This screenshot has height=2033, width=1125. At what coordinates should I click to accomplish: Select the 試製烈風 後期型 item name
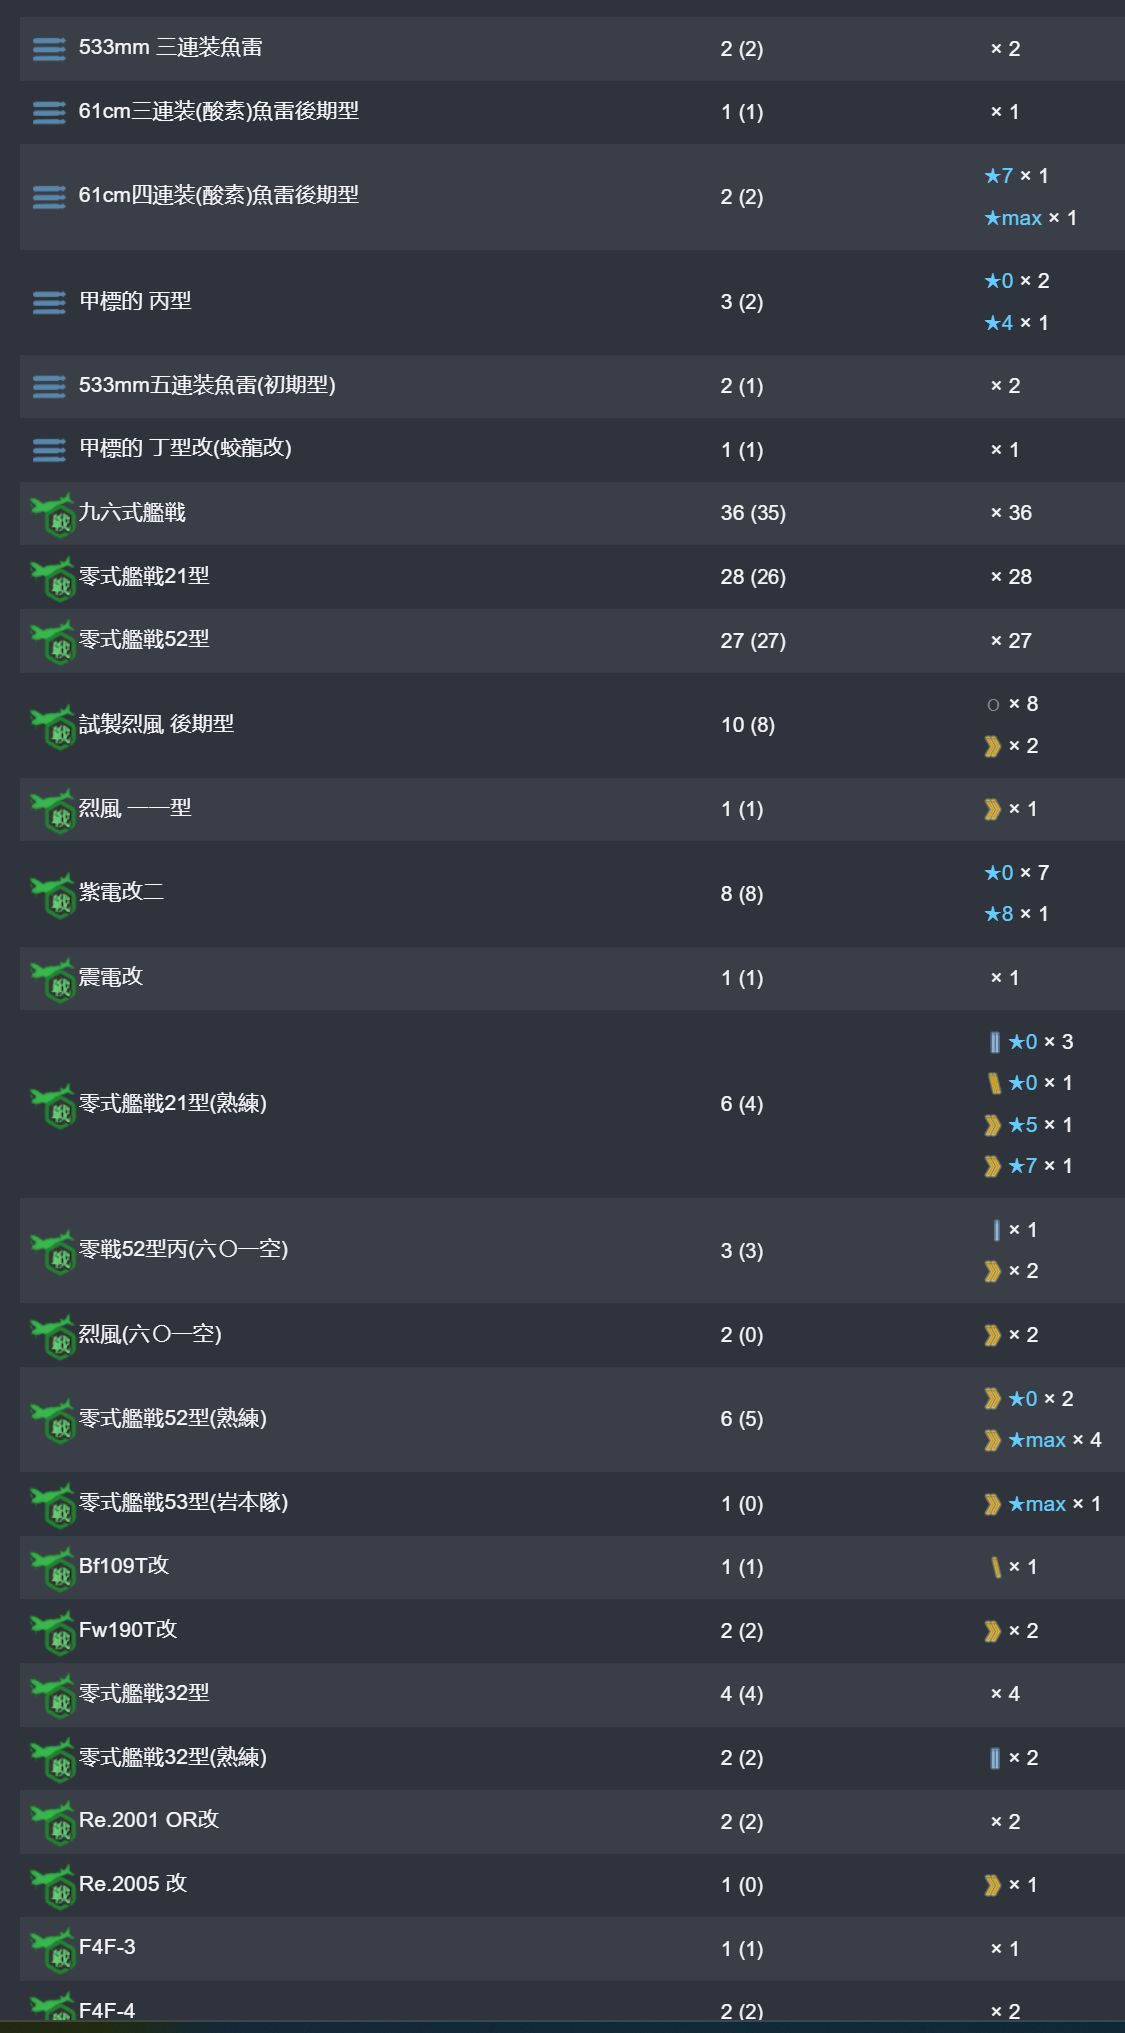coord(157,724)
